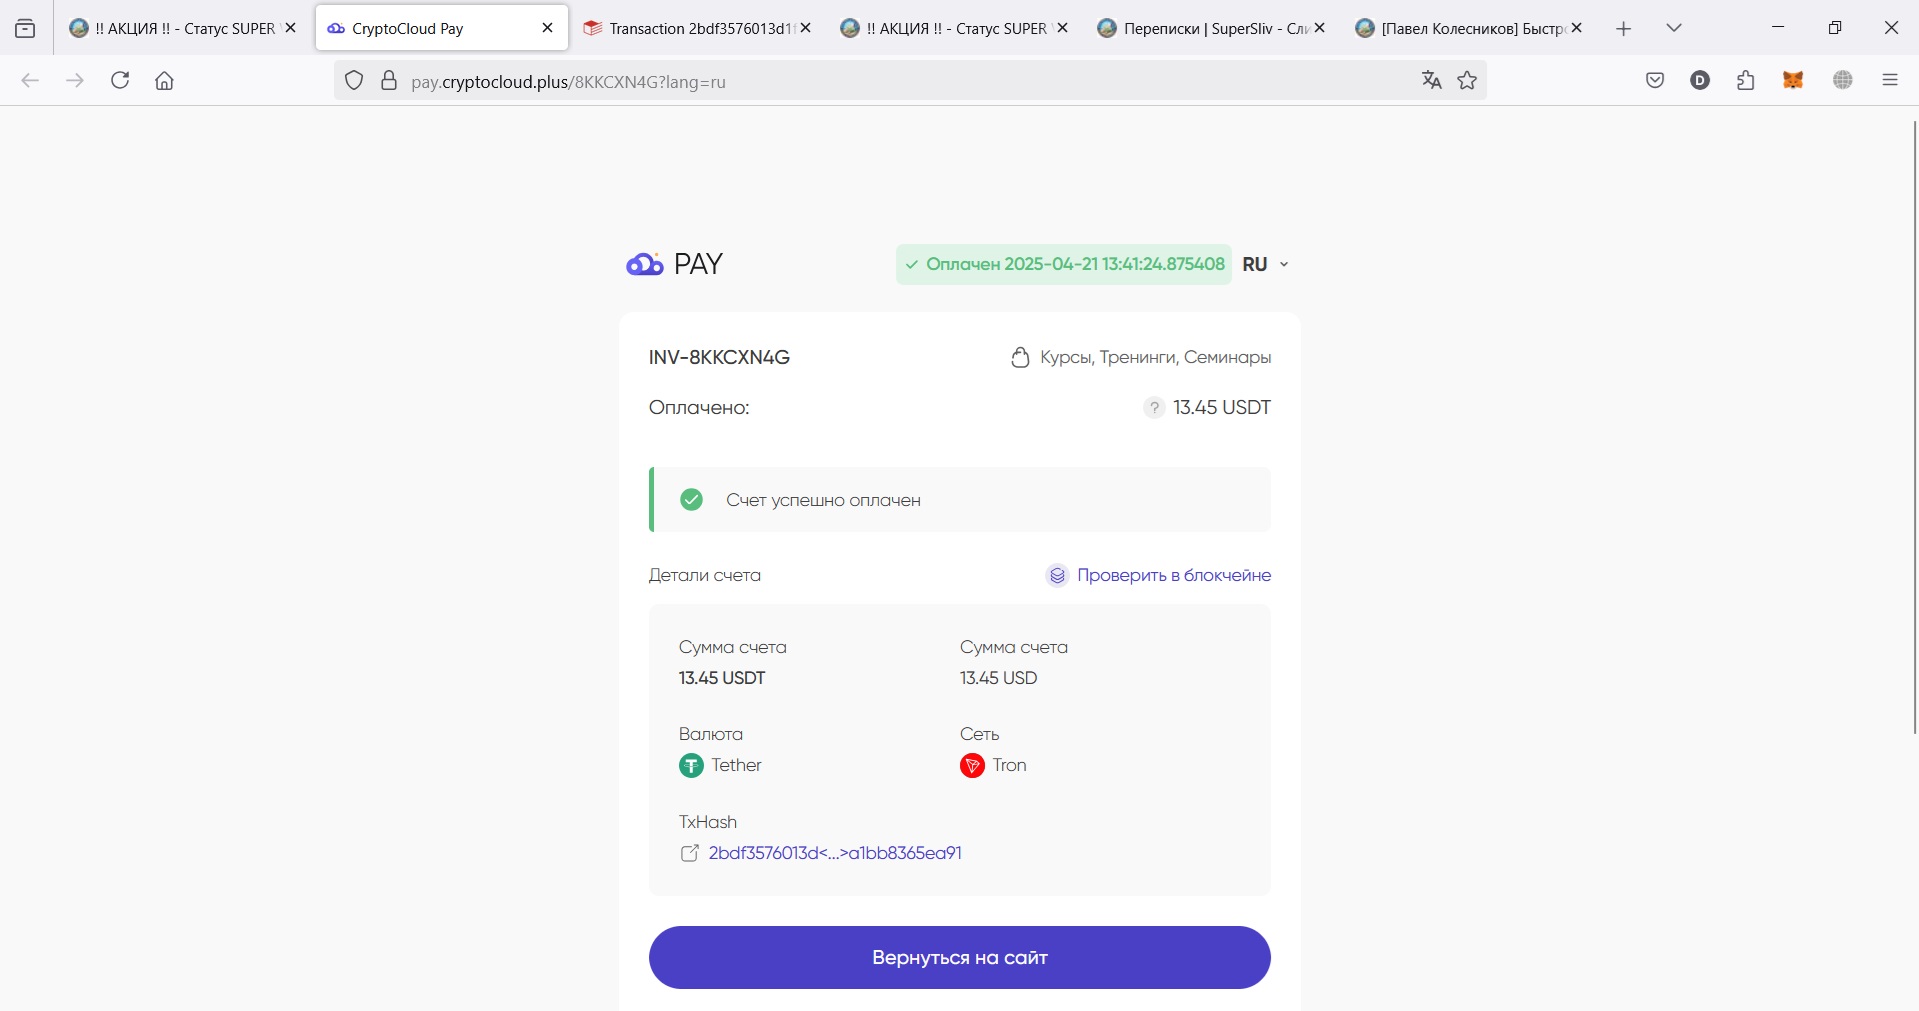Click the Вернуться на сайт button
The image size is (1919, 1011).
[x=960, y=957]
